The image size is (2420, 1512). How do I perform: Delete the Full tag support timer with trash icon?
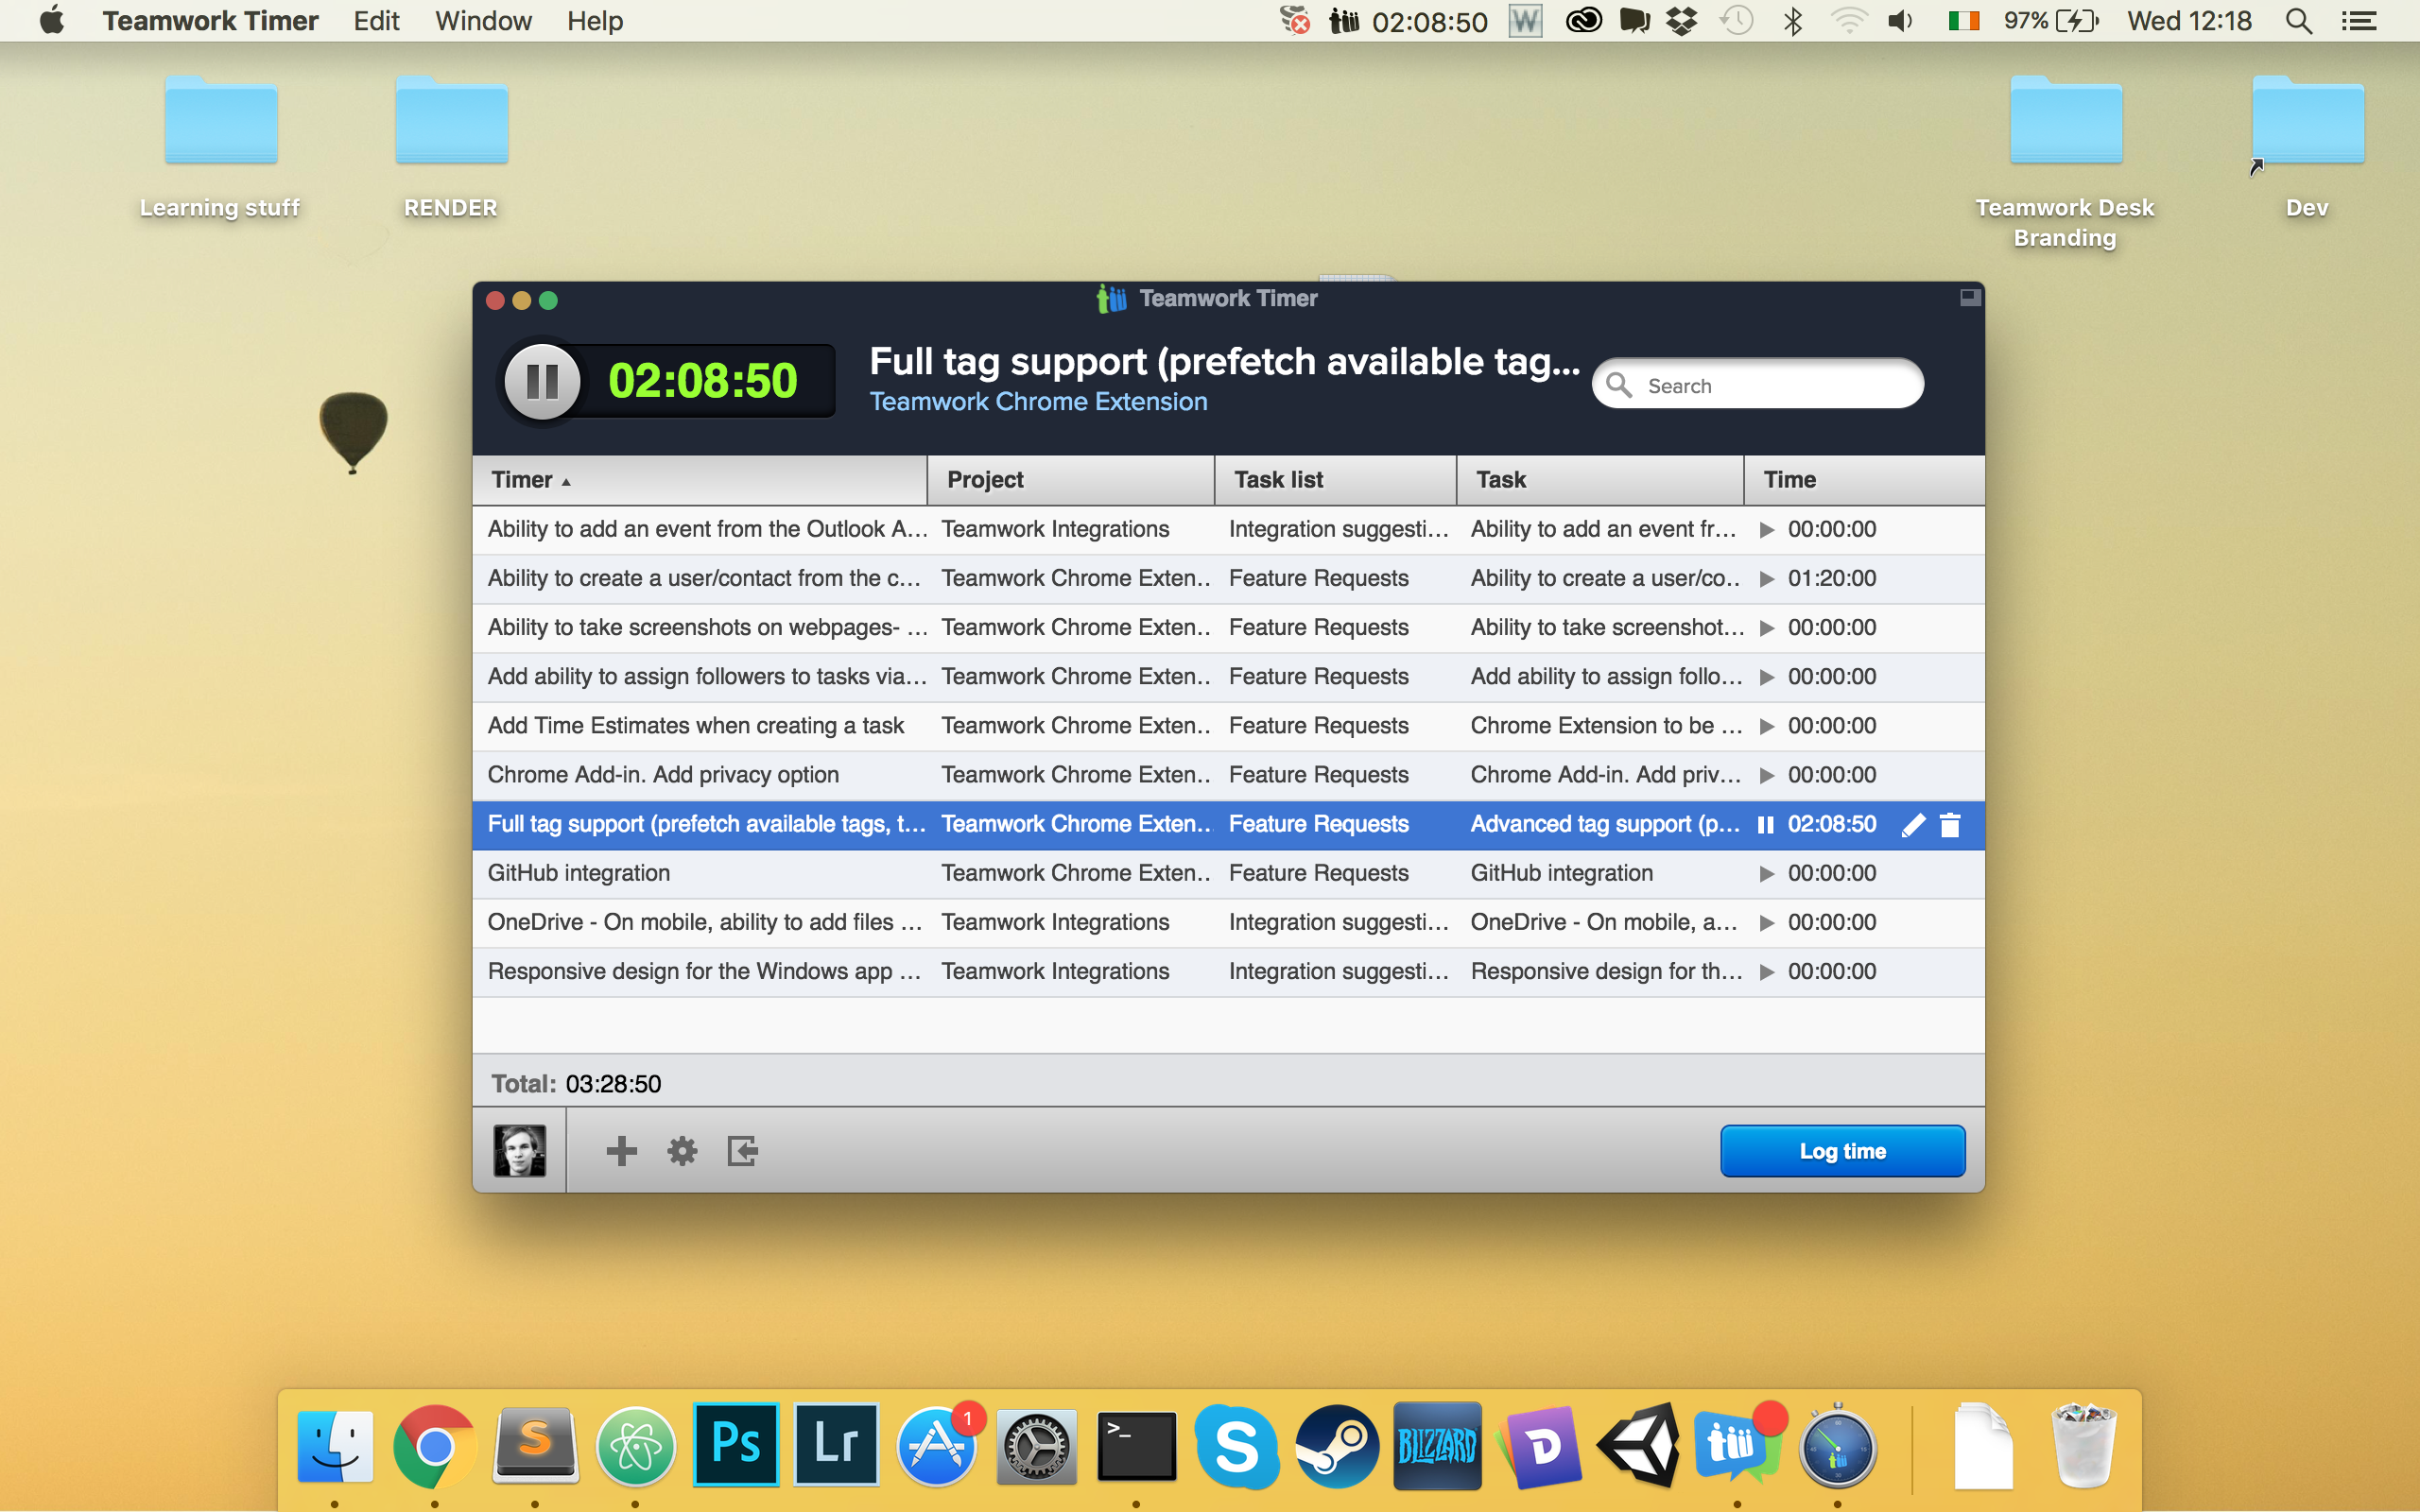pyautogui.click(x=1950, y=825)
